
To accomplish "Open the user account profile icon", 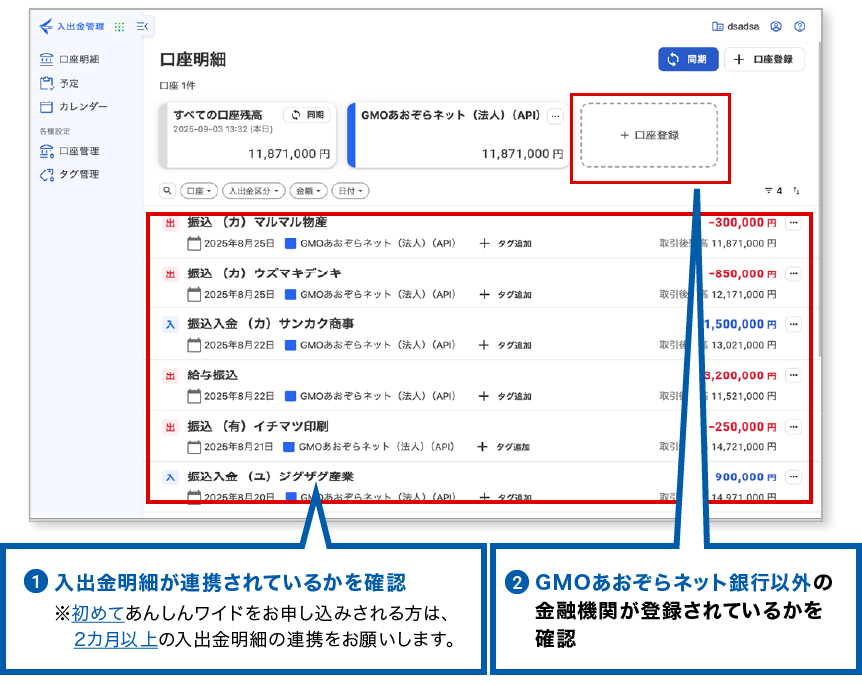I will [776, 27].
